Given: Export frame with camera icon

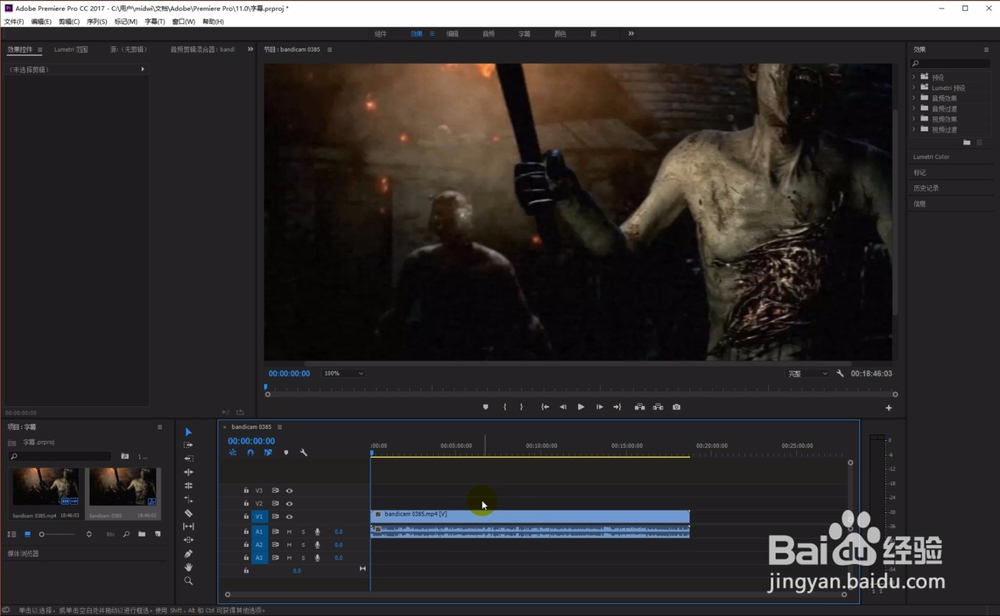Looking at the screenshot, I should pyautogui.click(x=677, y=407).
